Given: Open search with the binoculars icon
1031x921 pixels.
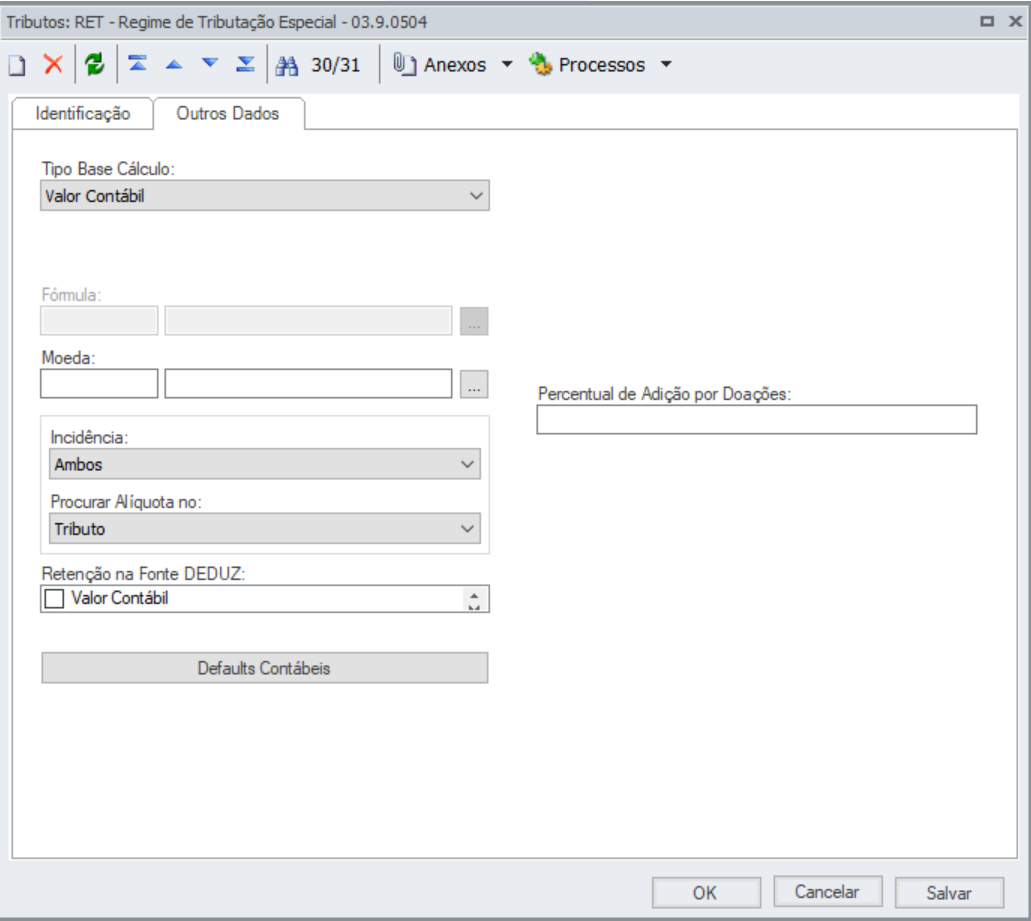Looking at the screenshot, I should pos(287,65).
